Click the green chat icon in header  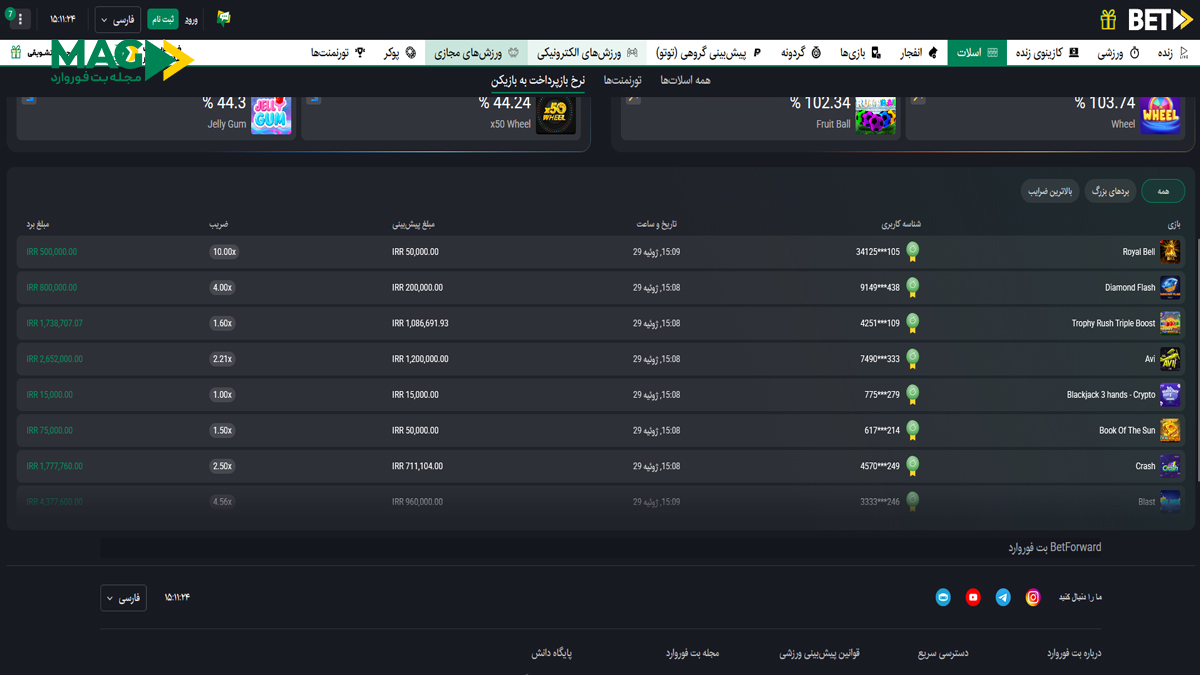click(224, 19)
